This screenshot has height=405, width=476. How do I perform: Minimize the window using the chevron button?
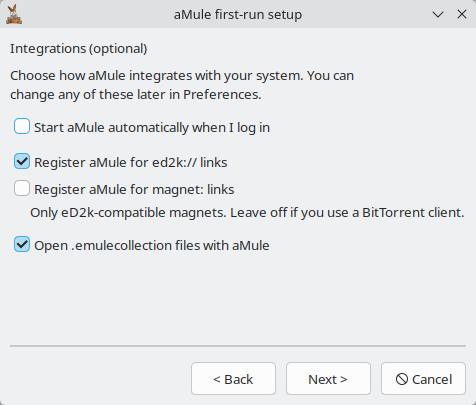(438, 14)
